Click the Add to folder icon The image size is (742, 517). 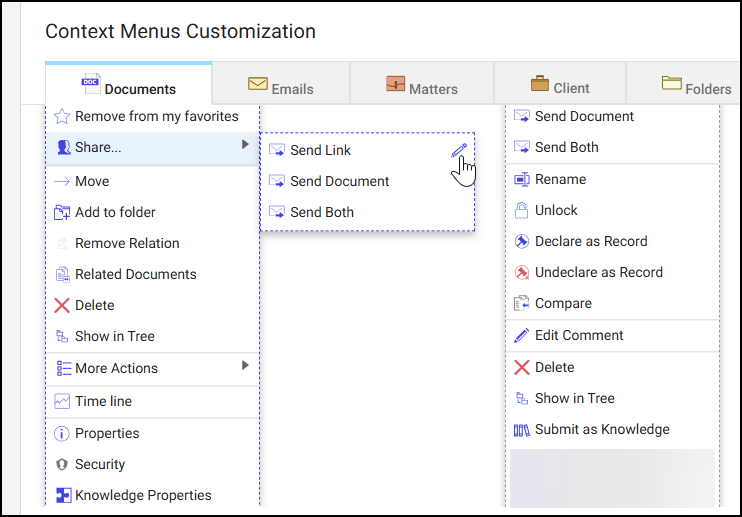pyautogui.click(x=62, y=212)
